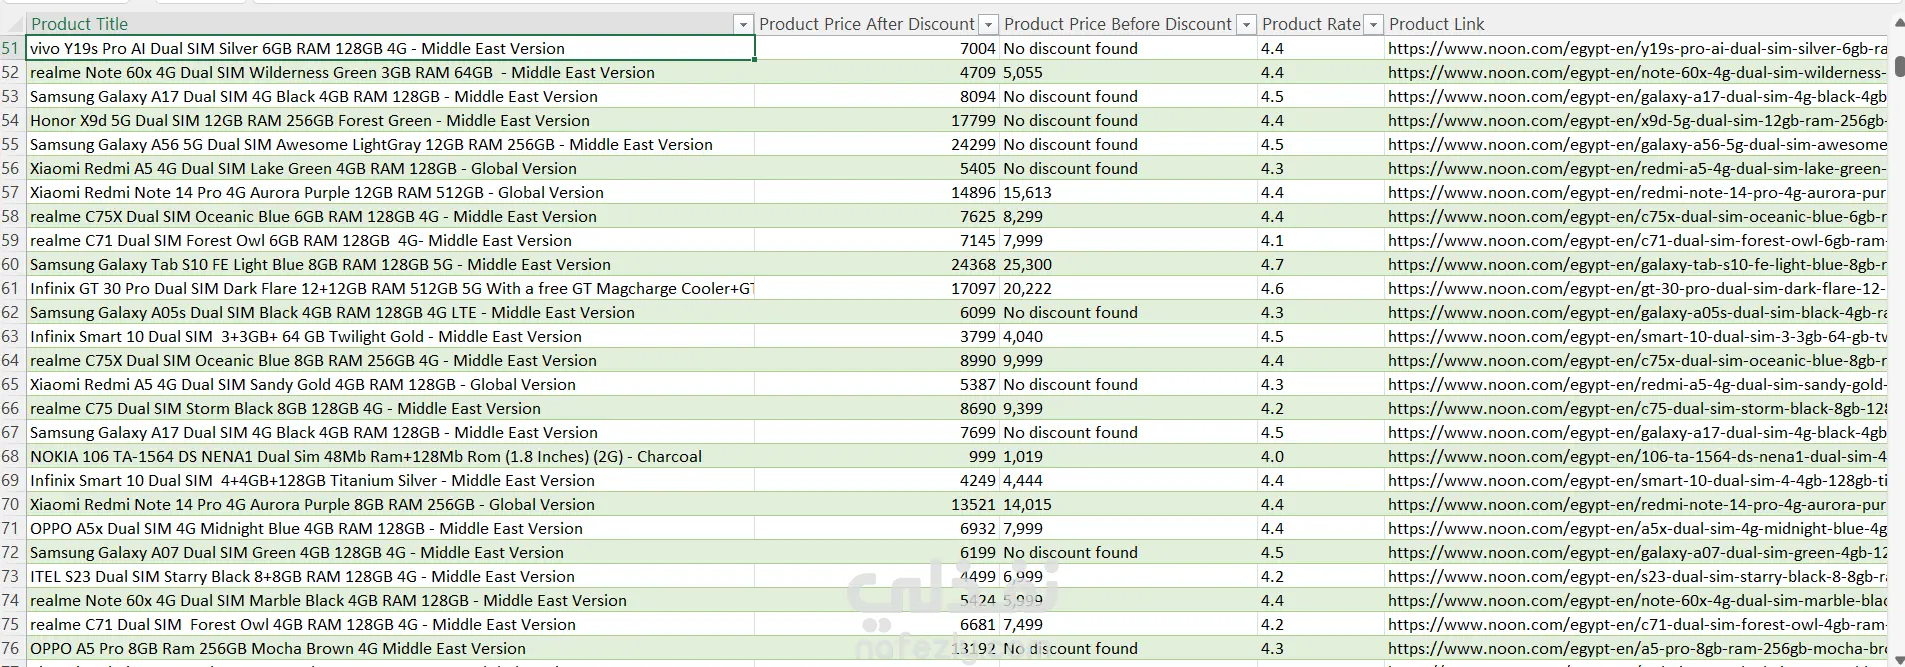Click the scroll up arrow of scrollbar
Screen dimensions: 1905x667
coord(1899,25)
